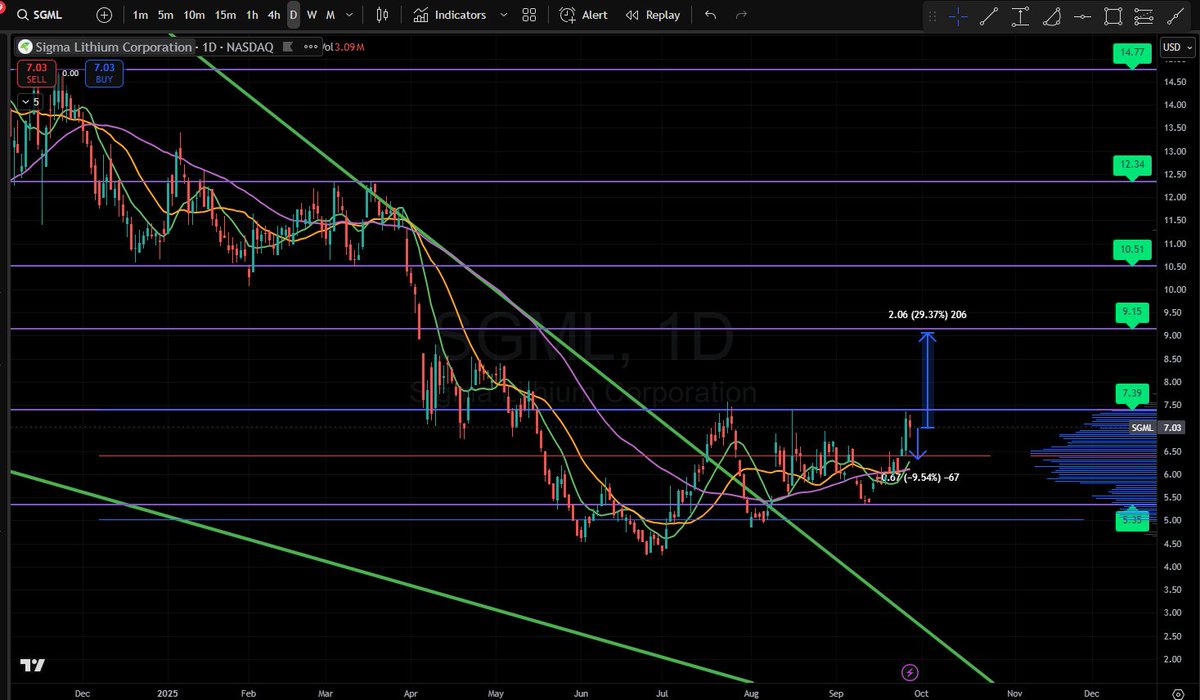Undo the last chart action
The image size is (1200, 700).
coord(710,15)
